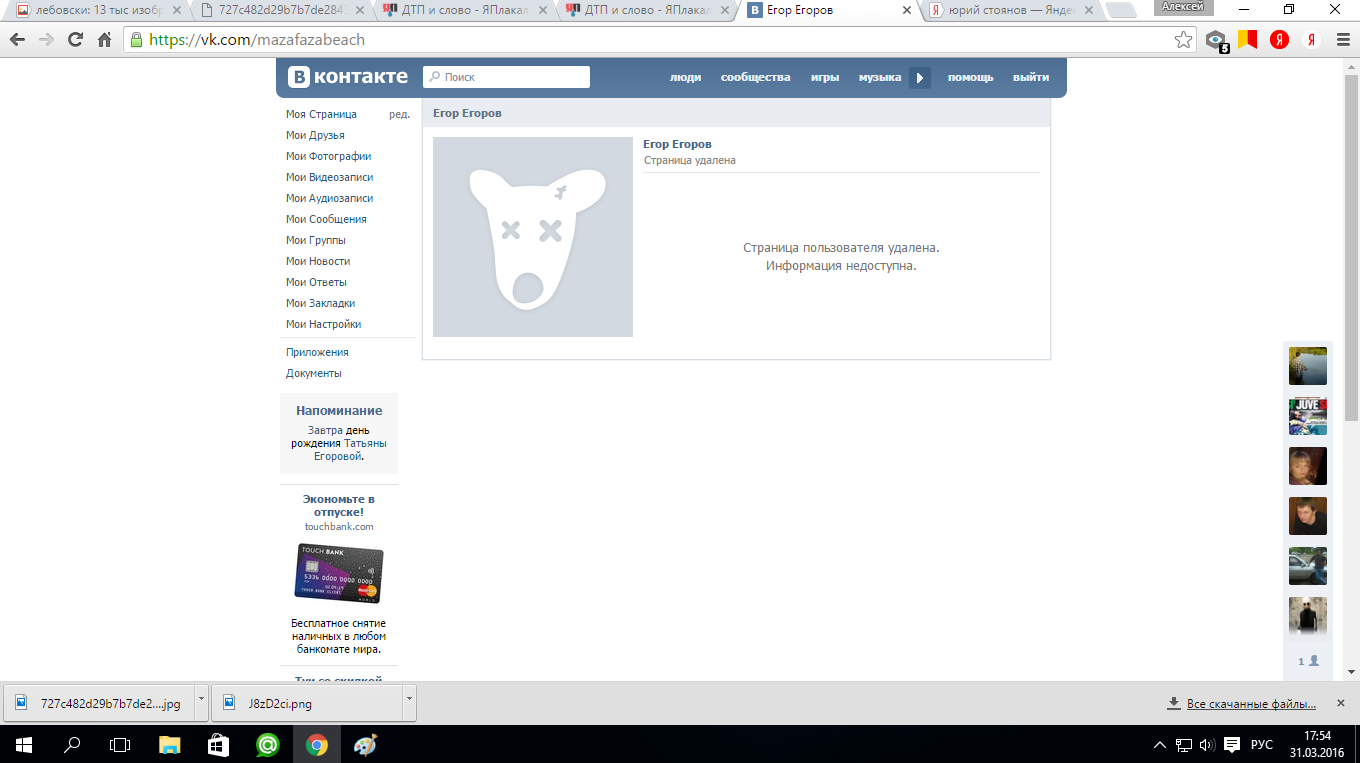Open Мои Фотографии in the sidebar
The image size is (1360, 763).
328,156
